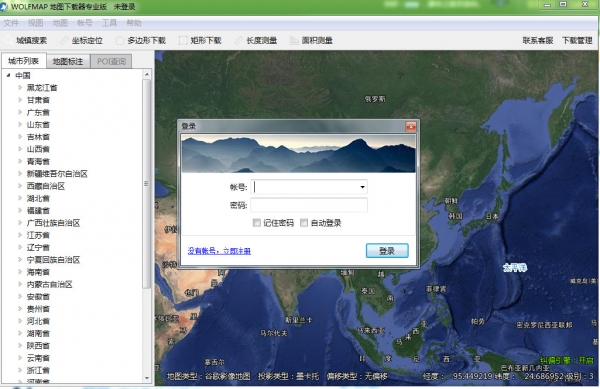Select 湖南省 in the city list
600x389 pixels.
(38, 333)
